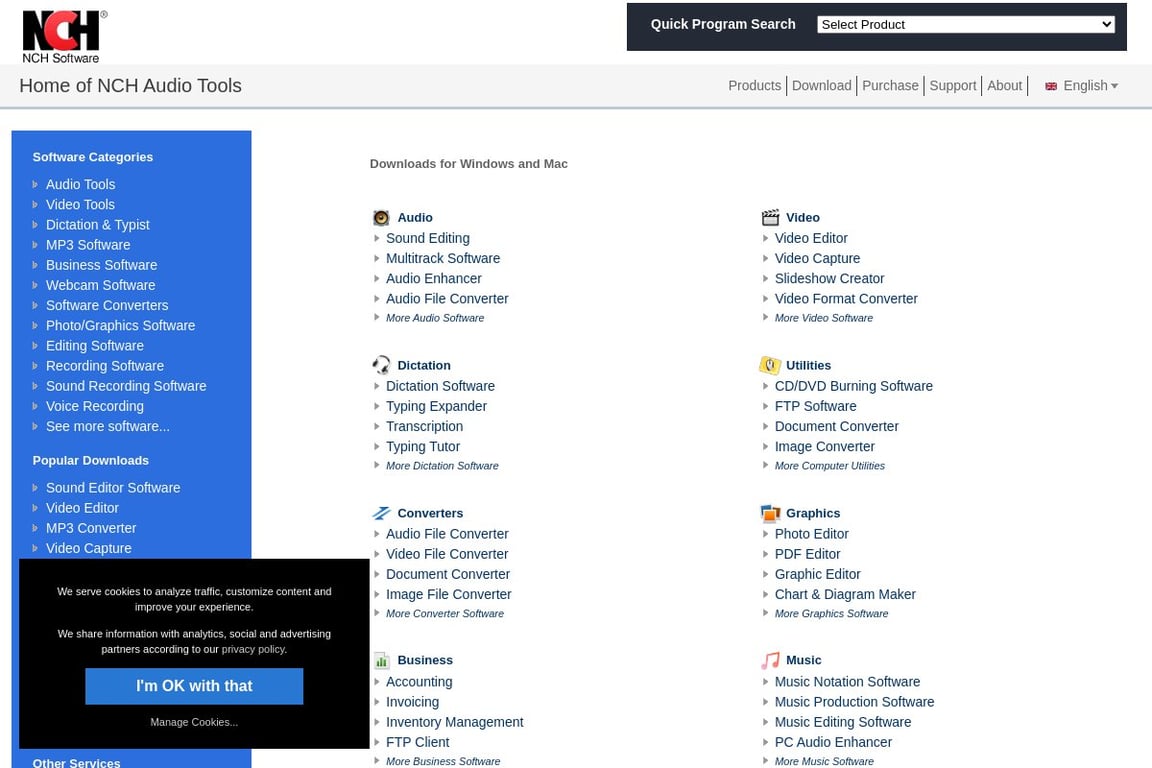Accept cookies with I'm OK with that
The width and height of the screenshot is (1152, 768).
(194, 686)
